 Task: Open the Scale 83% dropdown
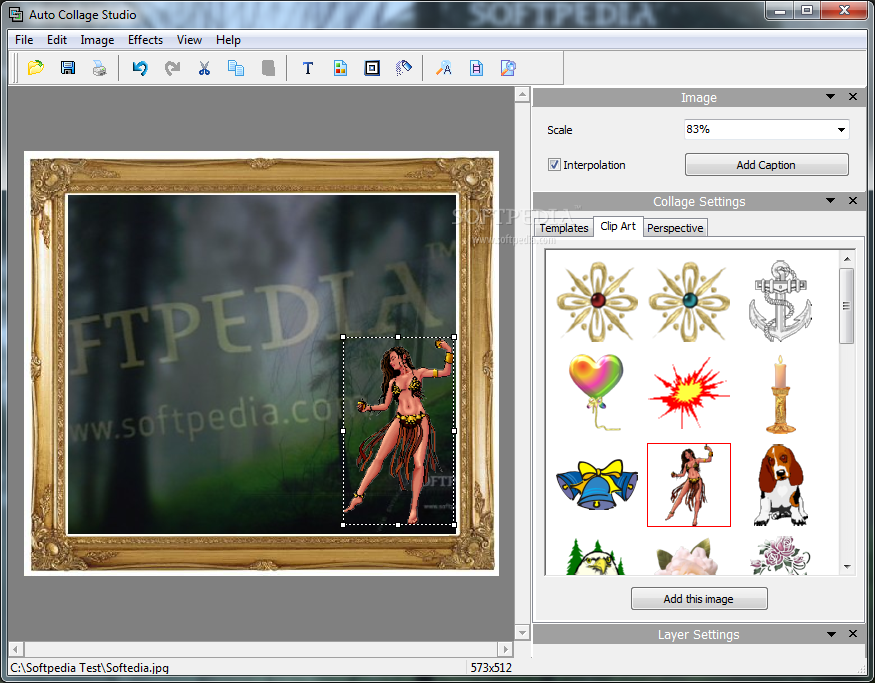pyautogui.click(x=841, y=130)
